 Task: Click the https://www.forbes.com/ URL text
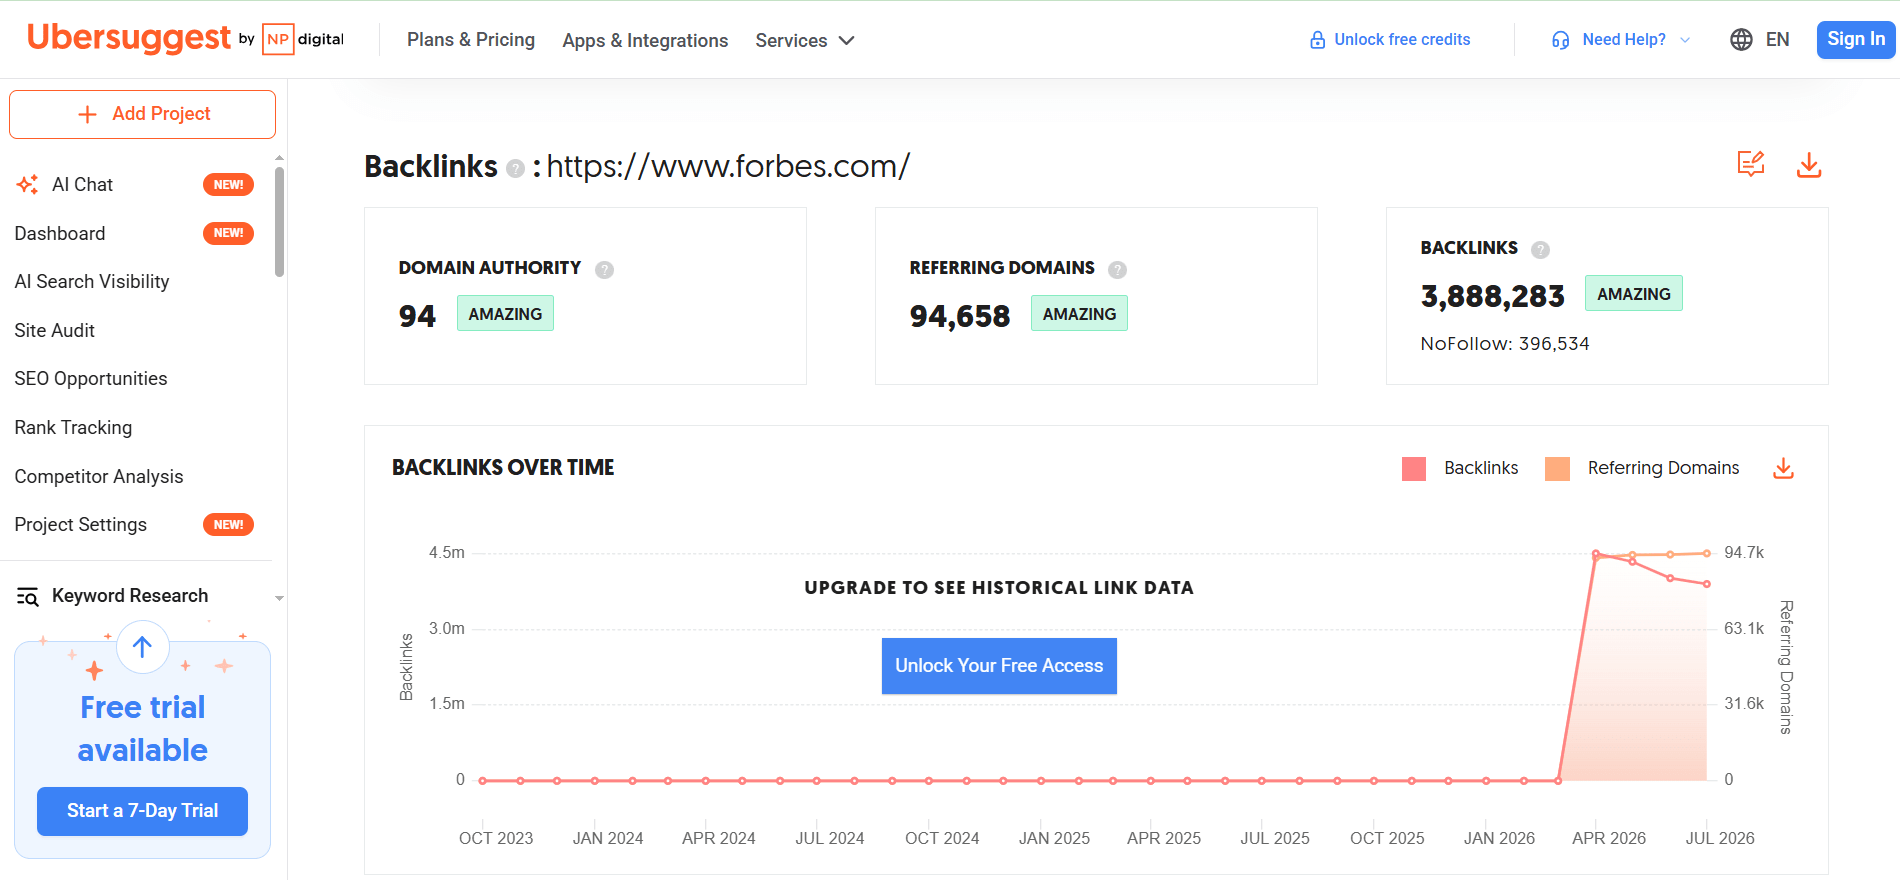[728, 166]
